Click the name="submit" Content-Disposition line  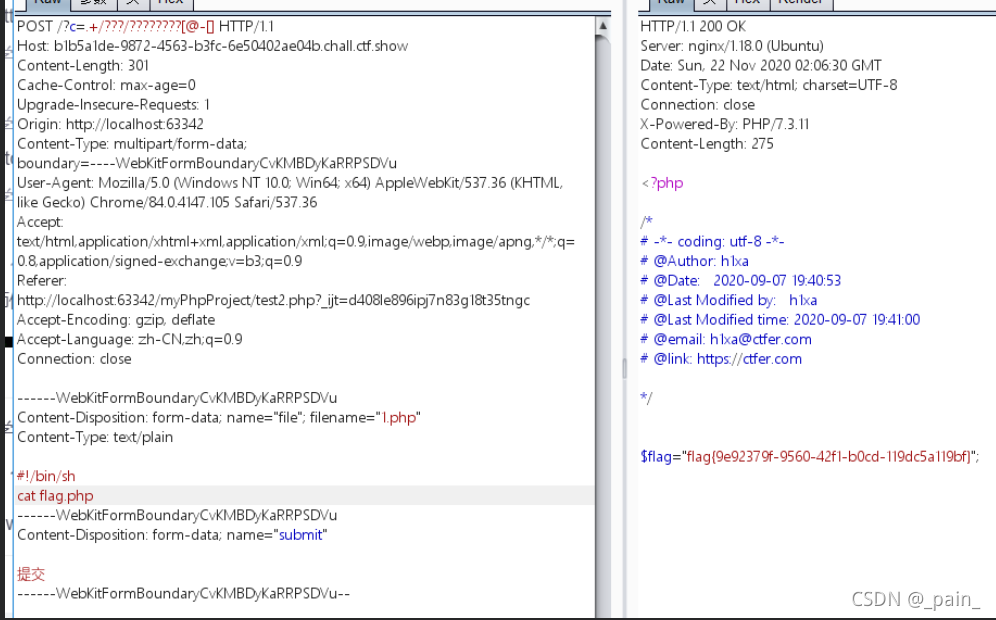click(172, 535)
